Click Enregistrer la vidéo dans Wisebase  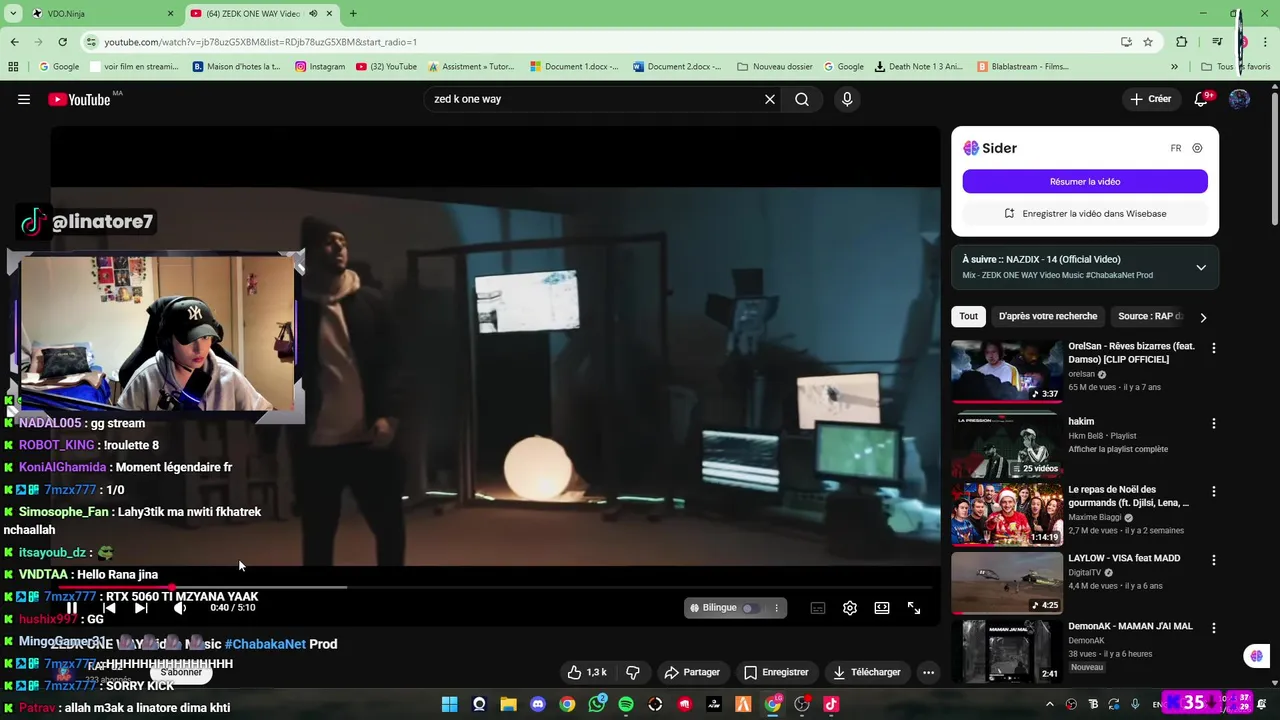coord(1085,213)
